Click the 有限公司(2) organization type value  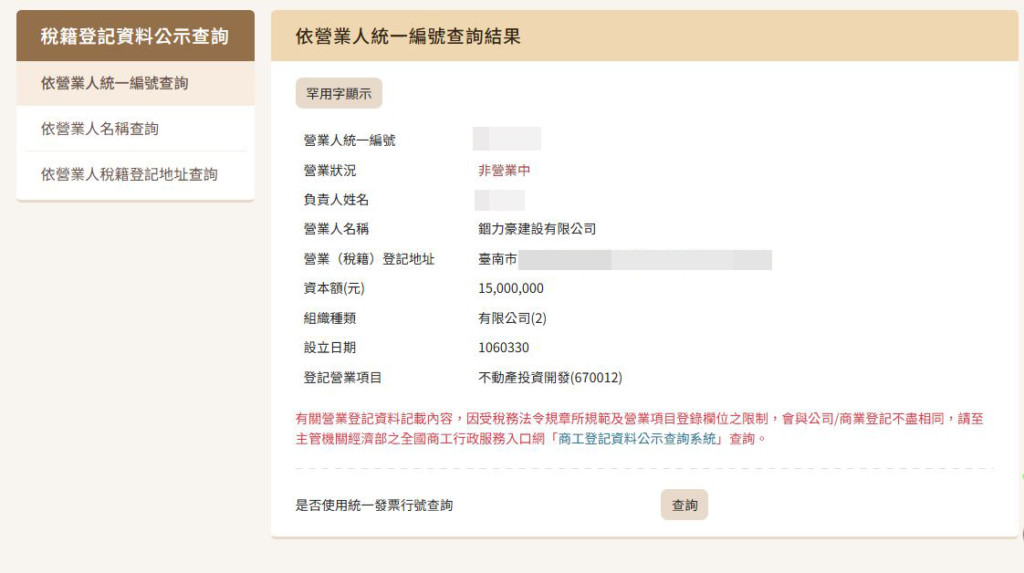tap(512, 318)
